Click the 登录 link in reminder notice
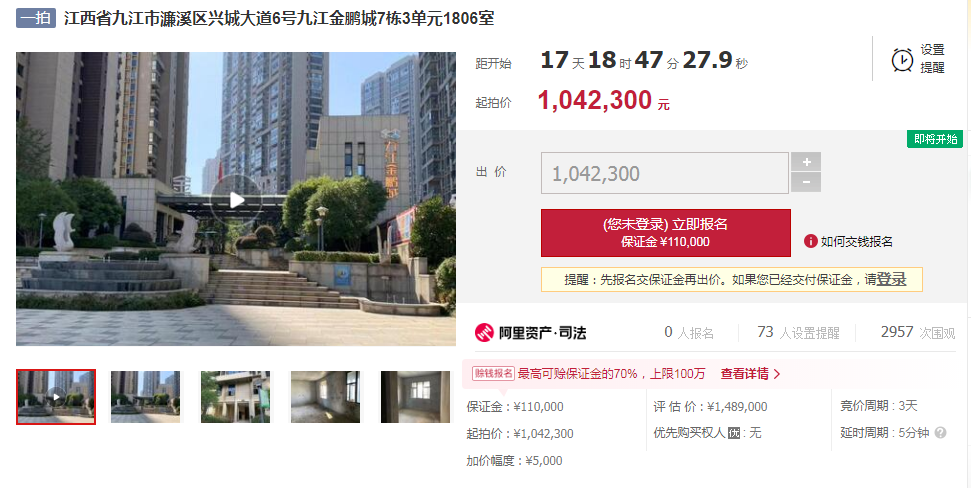Screen dimensions: 971x488 point(891,279)
